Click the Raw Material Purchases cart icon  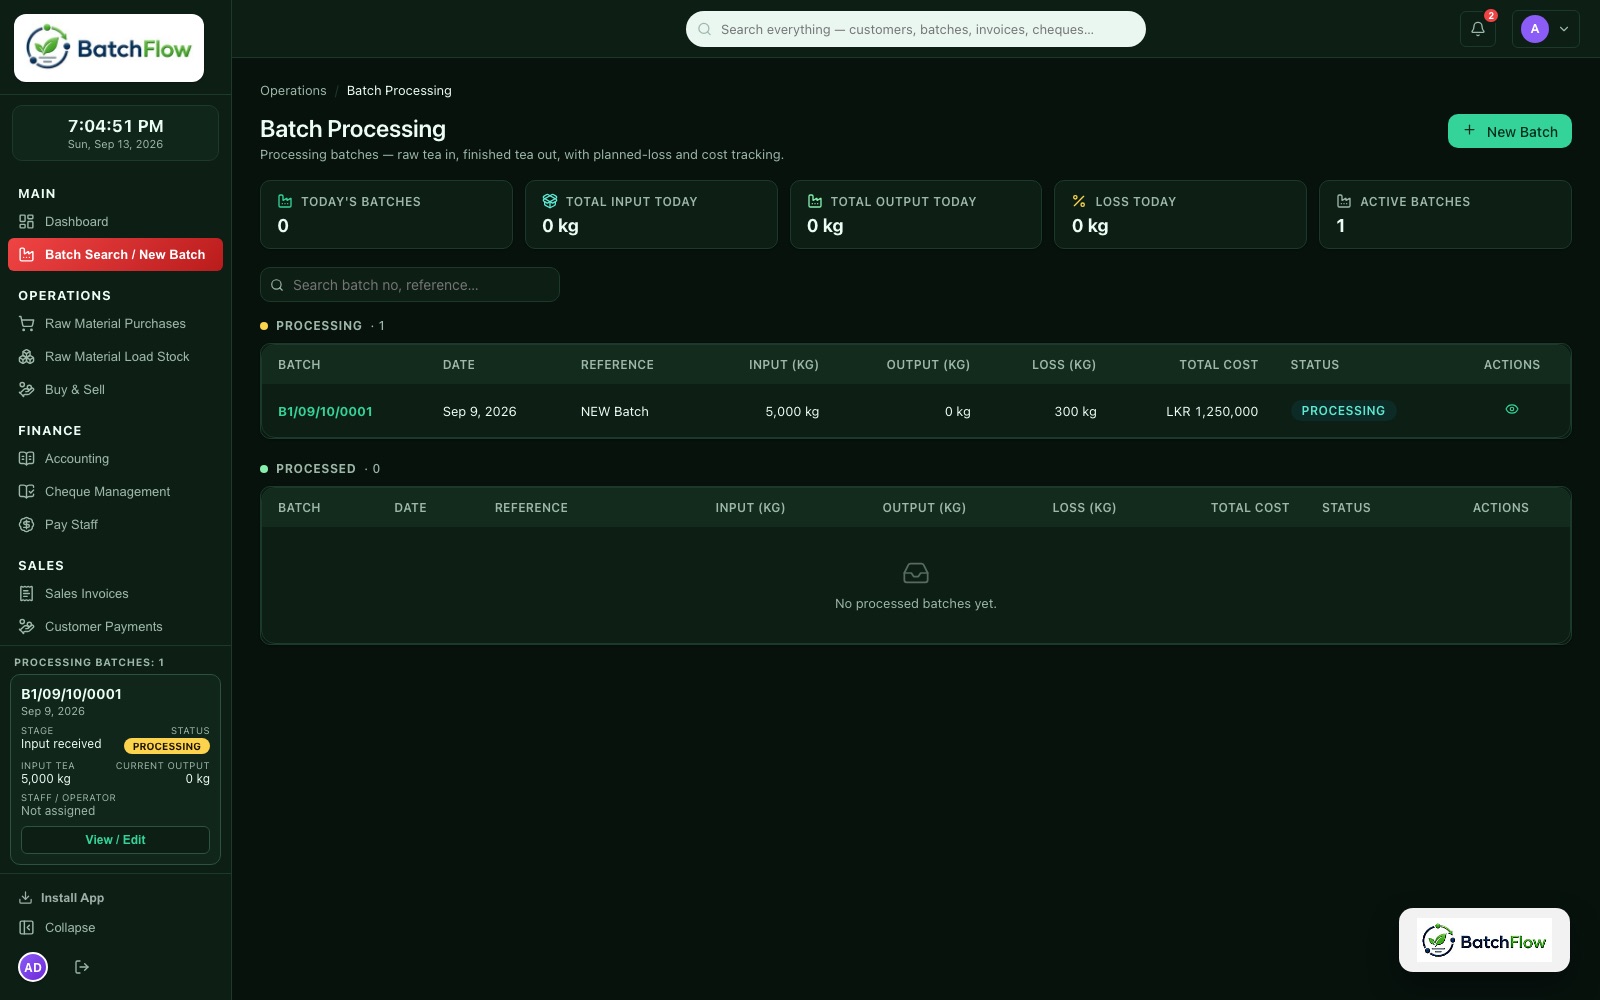27,324
